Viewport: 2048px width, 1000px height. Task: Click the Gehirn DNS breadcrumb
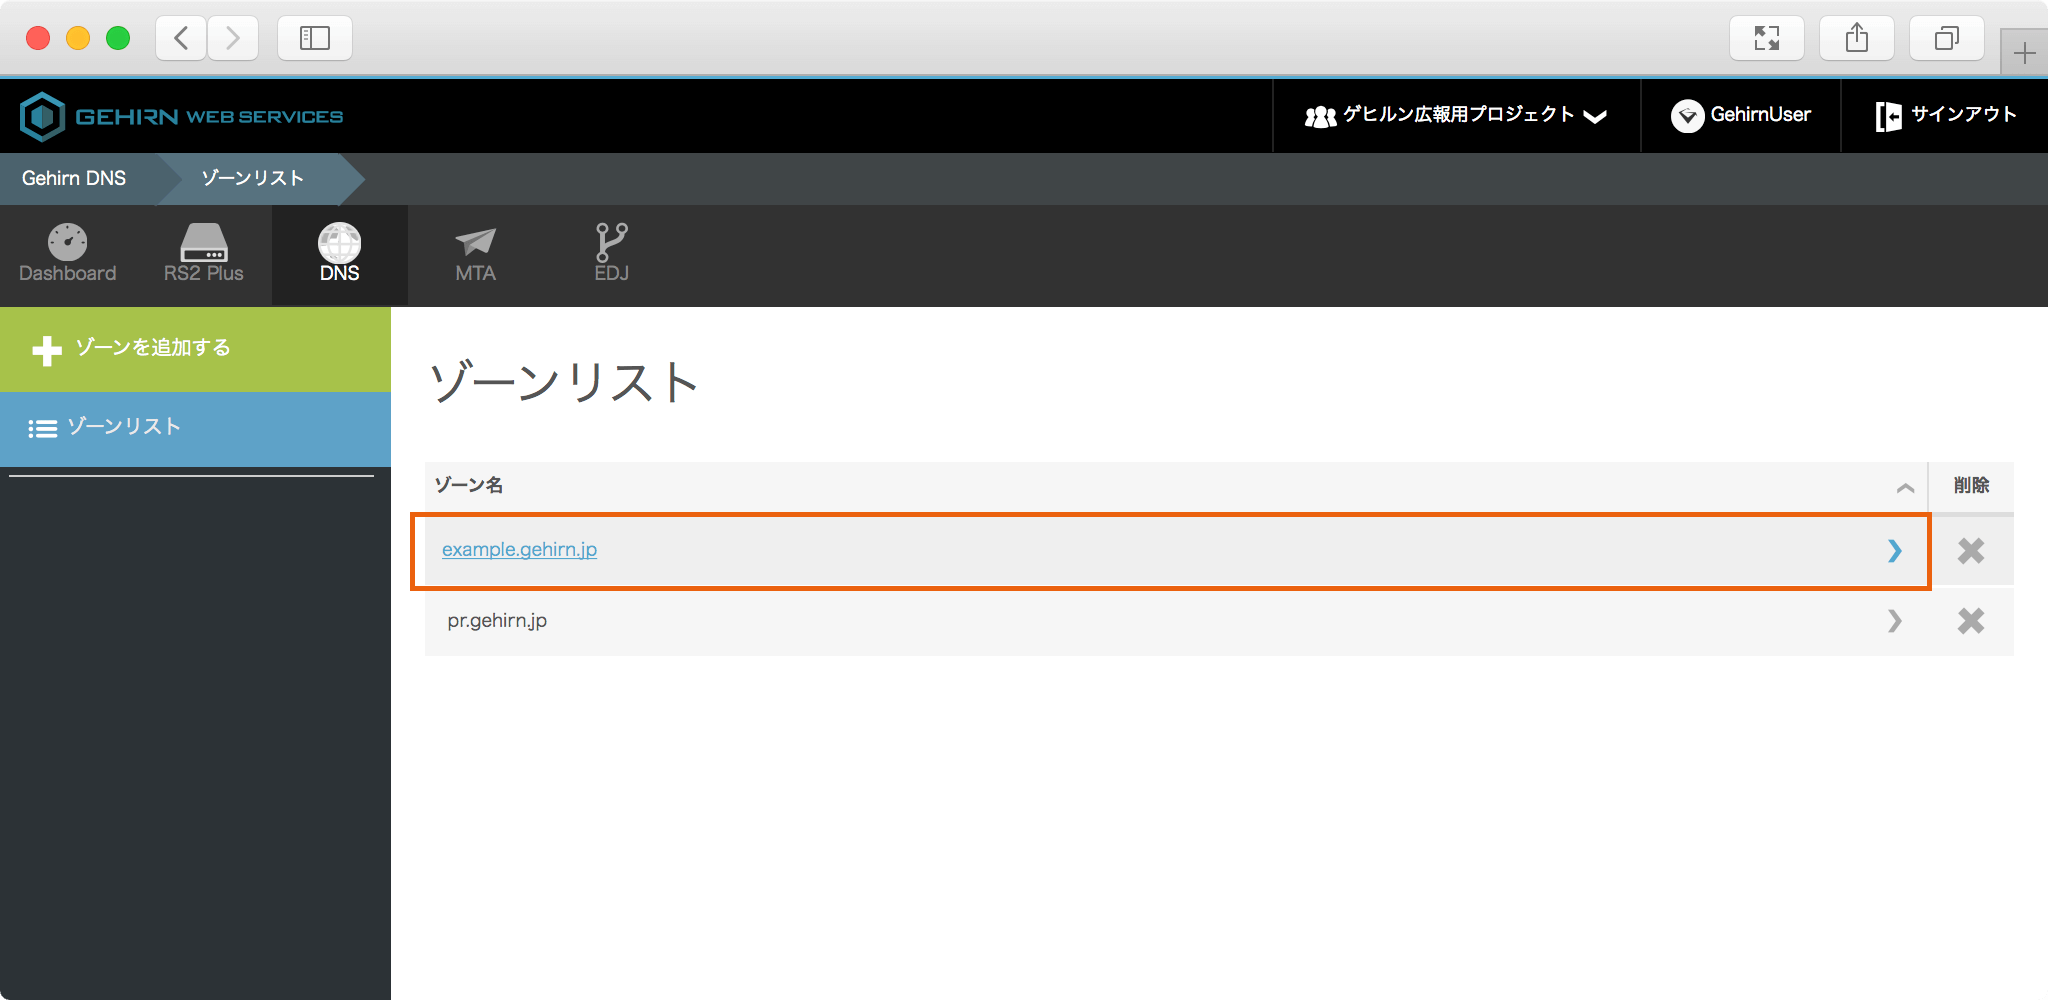tap(74, 178)
